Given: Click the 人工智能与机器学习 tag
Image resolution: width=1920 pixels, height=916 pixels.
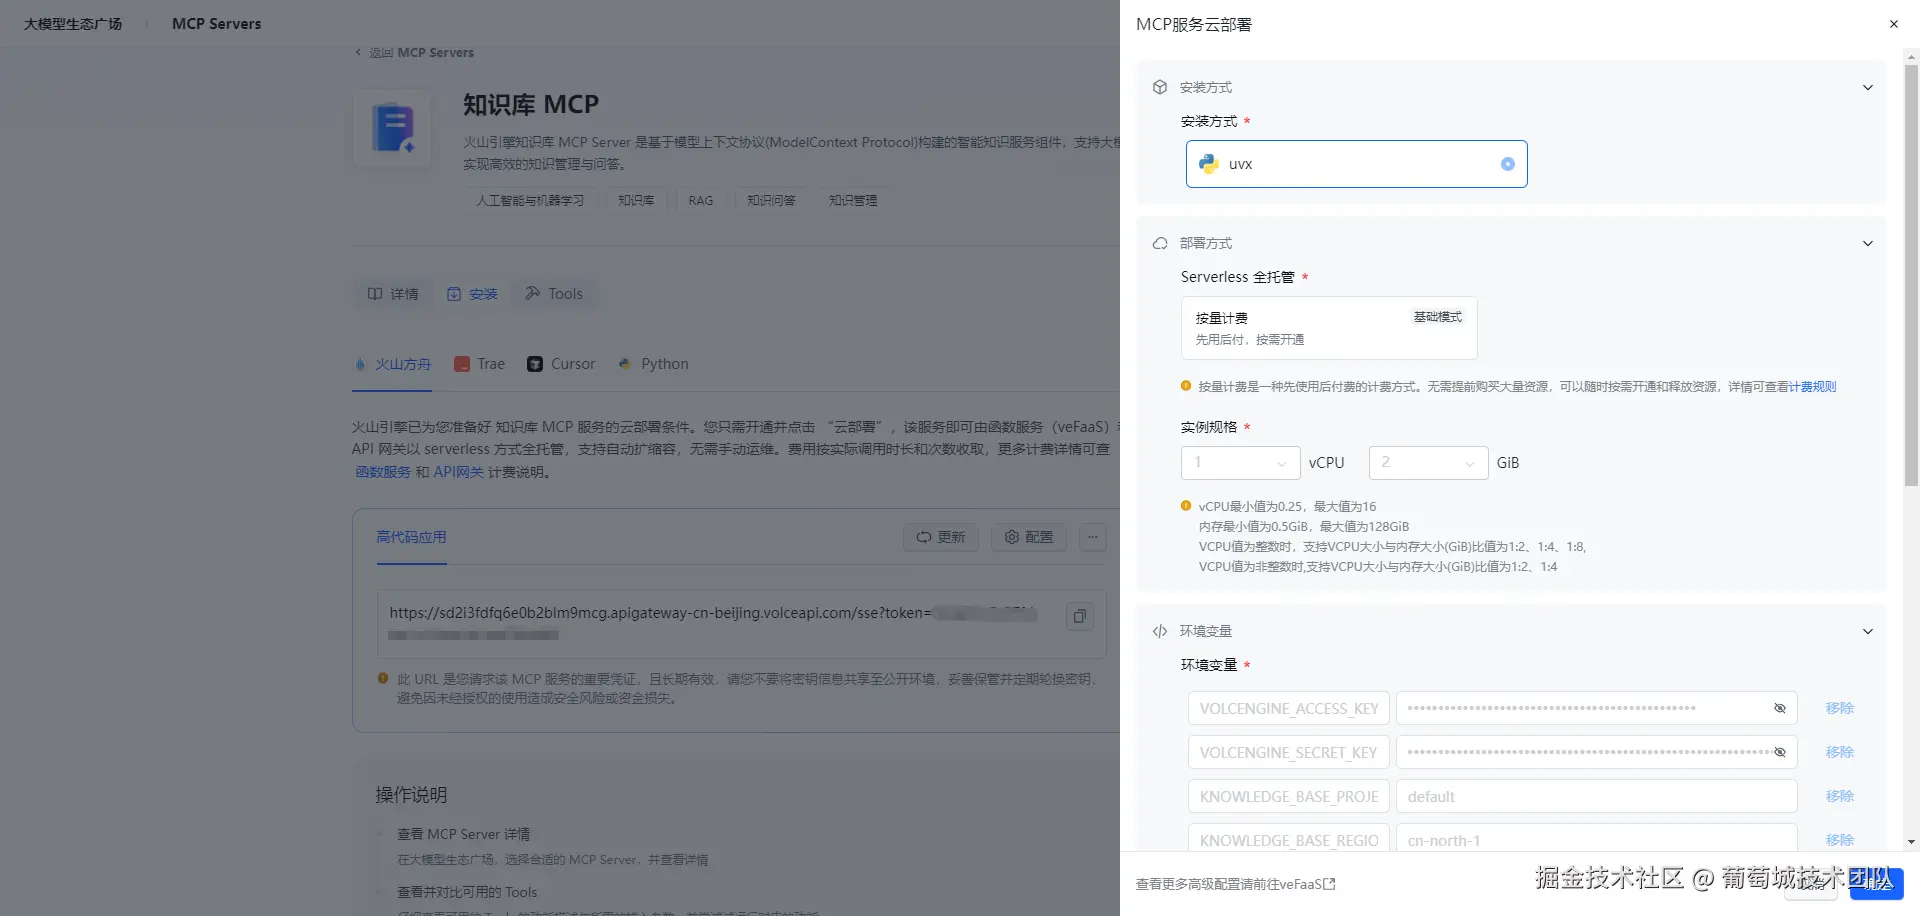Looking at the screenshot, I should tap(530, 201).
